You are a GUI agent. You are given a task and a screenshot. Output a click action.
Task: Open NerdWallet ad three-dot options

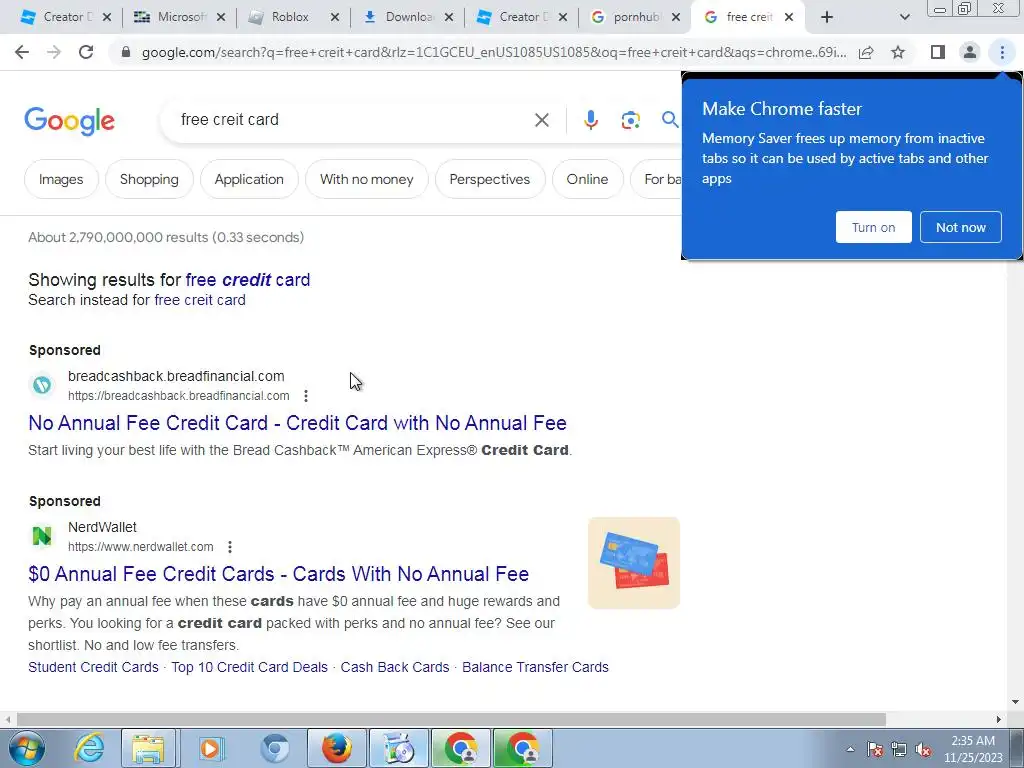[x=230, y=547]
